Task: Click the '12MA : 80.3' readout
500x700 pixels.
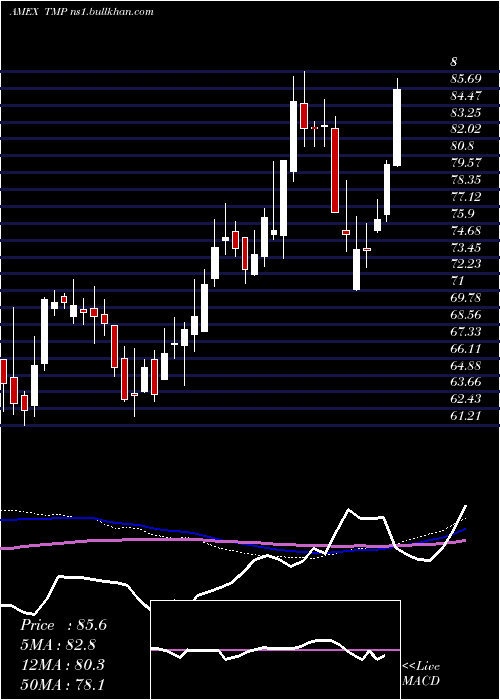Action: (x=62, y=664)
